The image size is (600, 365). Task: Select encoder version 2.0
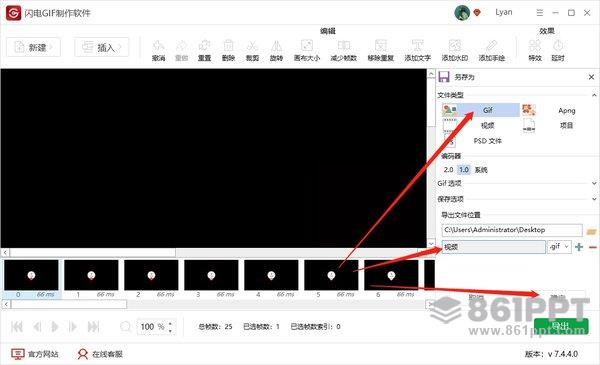[448, 169]
